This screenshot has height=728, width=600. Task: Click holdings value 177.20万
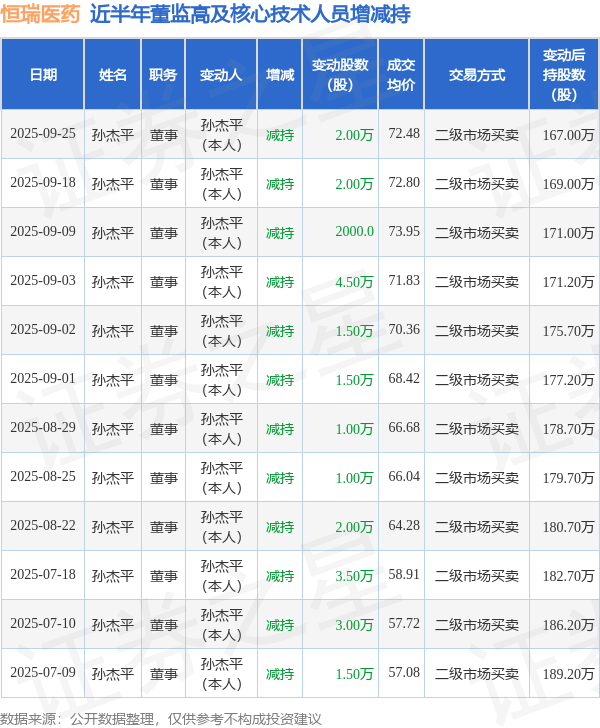[568, 380]
